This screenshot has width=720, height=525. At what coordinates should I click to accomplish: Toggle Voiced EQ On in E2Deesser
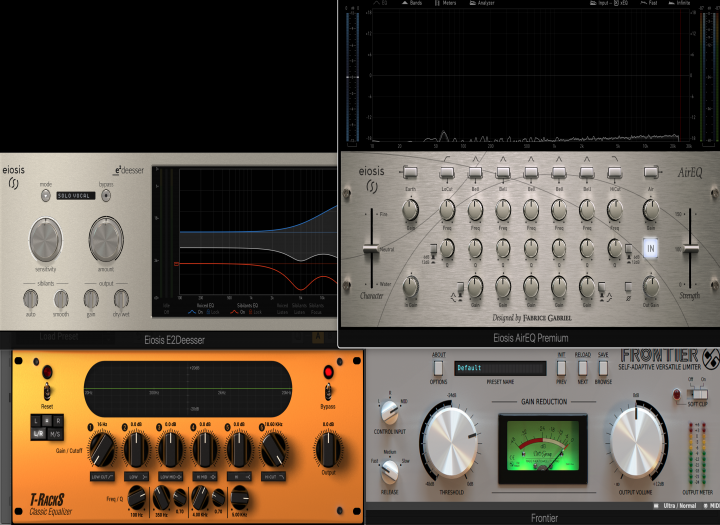196,312
